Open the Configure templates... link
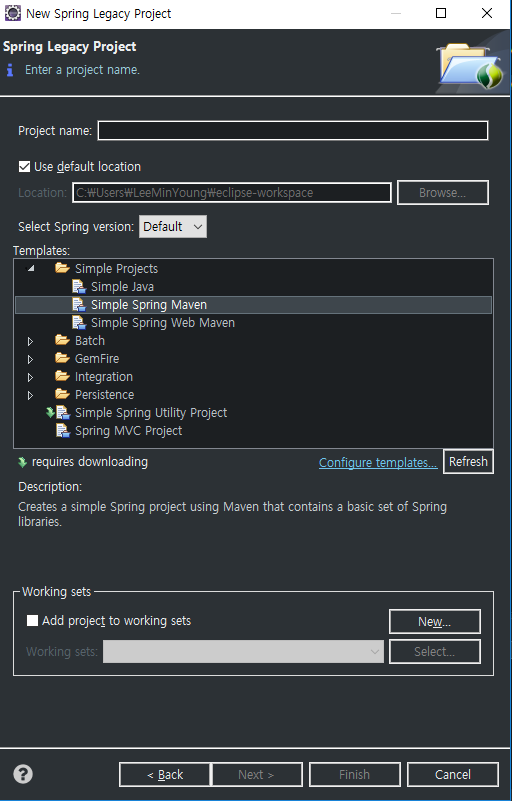Screen dimensions: 512x801 (378, 462)
